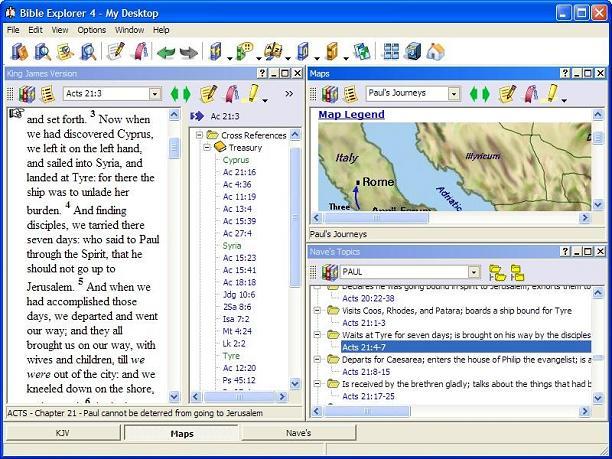
Task: Click the Bible text vertical scrollbar down arrow
Action: [174, 397]
